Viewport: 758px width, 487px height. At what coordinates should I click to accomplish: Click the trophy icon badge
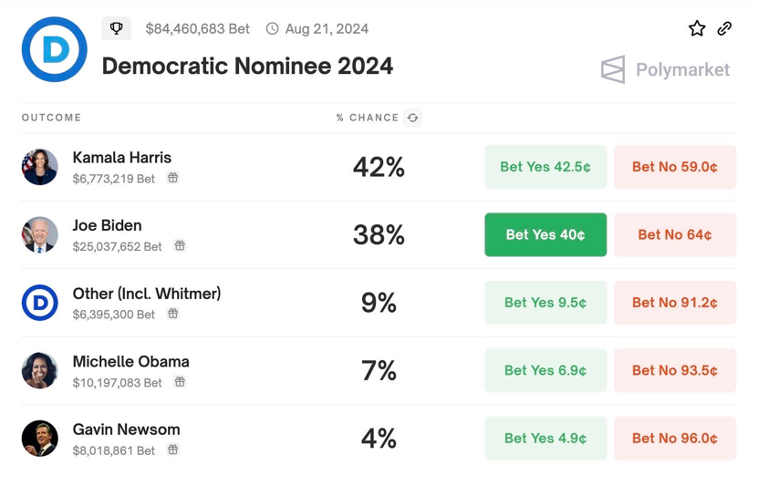point(117,29)
